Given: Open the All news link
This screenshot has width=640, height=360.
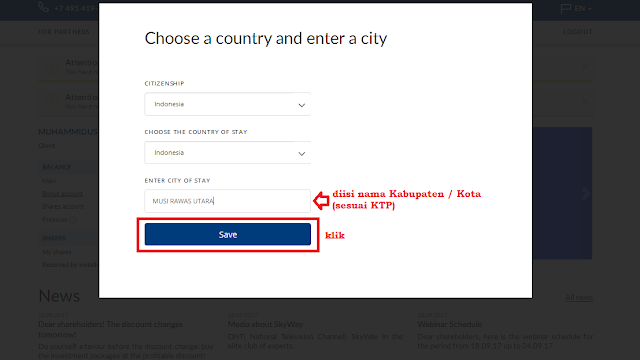Looking at the screenshot, I should [x=579, y=298].
